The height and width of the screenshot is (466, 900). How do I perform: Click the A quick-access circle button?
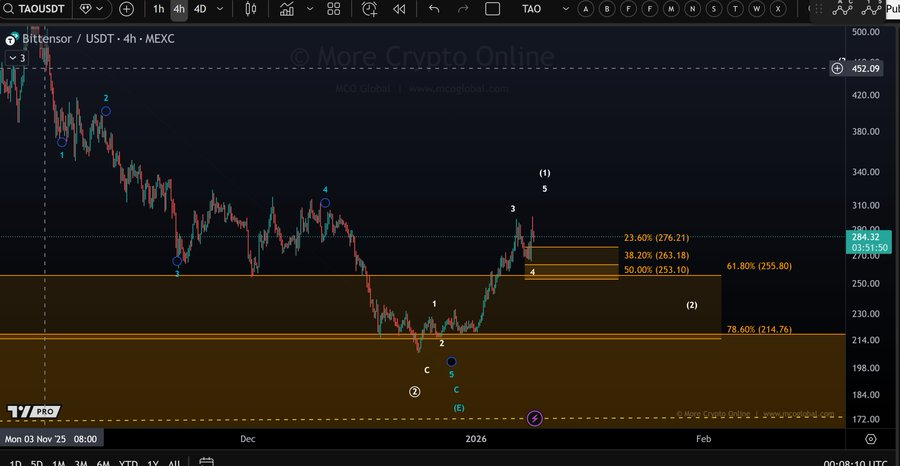[x=584, y=9]
